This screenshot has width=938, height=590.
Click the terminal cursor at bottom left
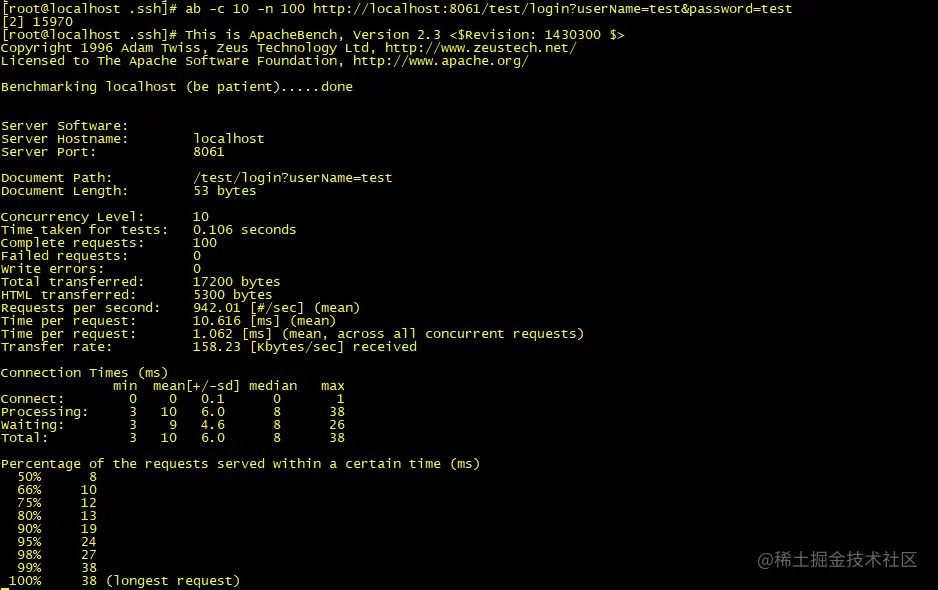click(5, 588)
